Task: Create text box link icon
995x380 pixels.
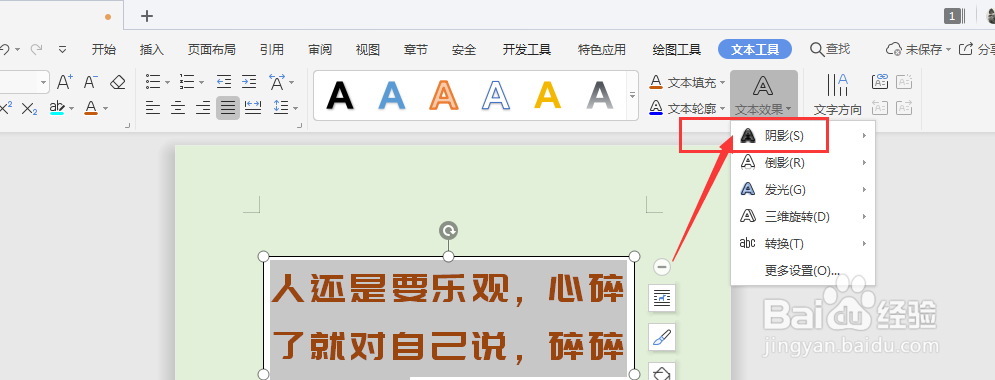Action: pyautogui.click(x=880, y=81)
